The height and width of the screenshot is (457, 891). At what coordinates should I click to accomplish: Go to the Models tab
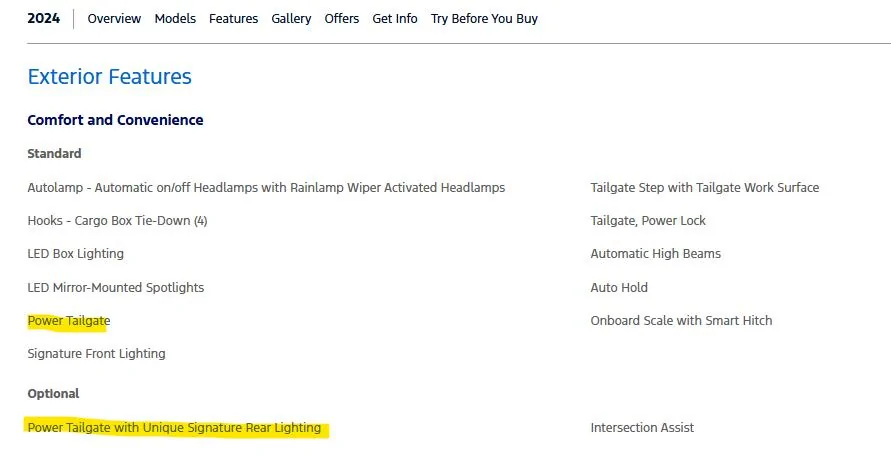pos(175,19)
